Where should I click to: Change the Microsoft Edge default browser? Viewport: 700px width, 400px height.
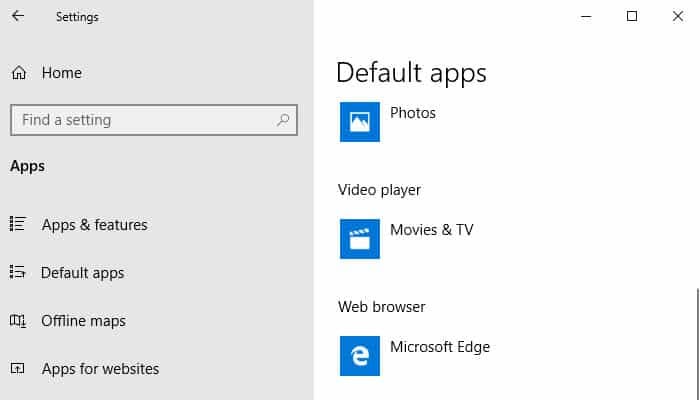click(440, 347)
